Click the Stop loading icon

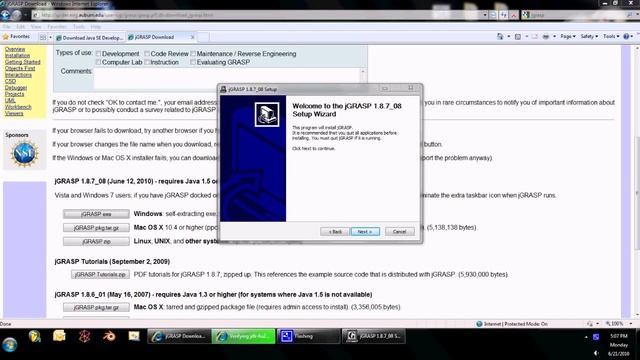(x=514, y=15)
